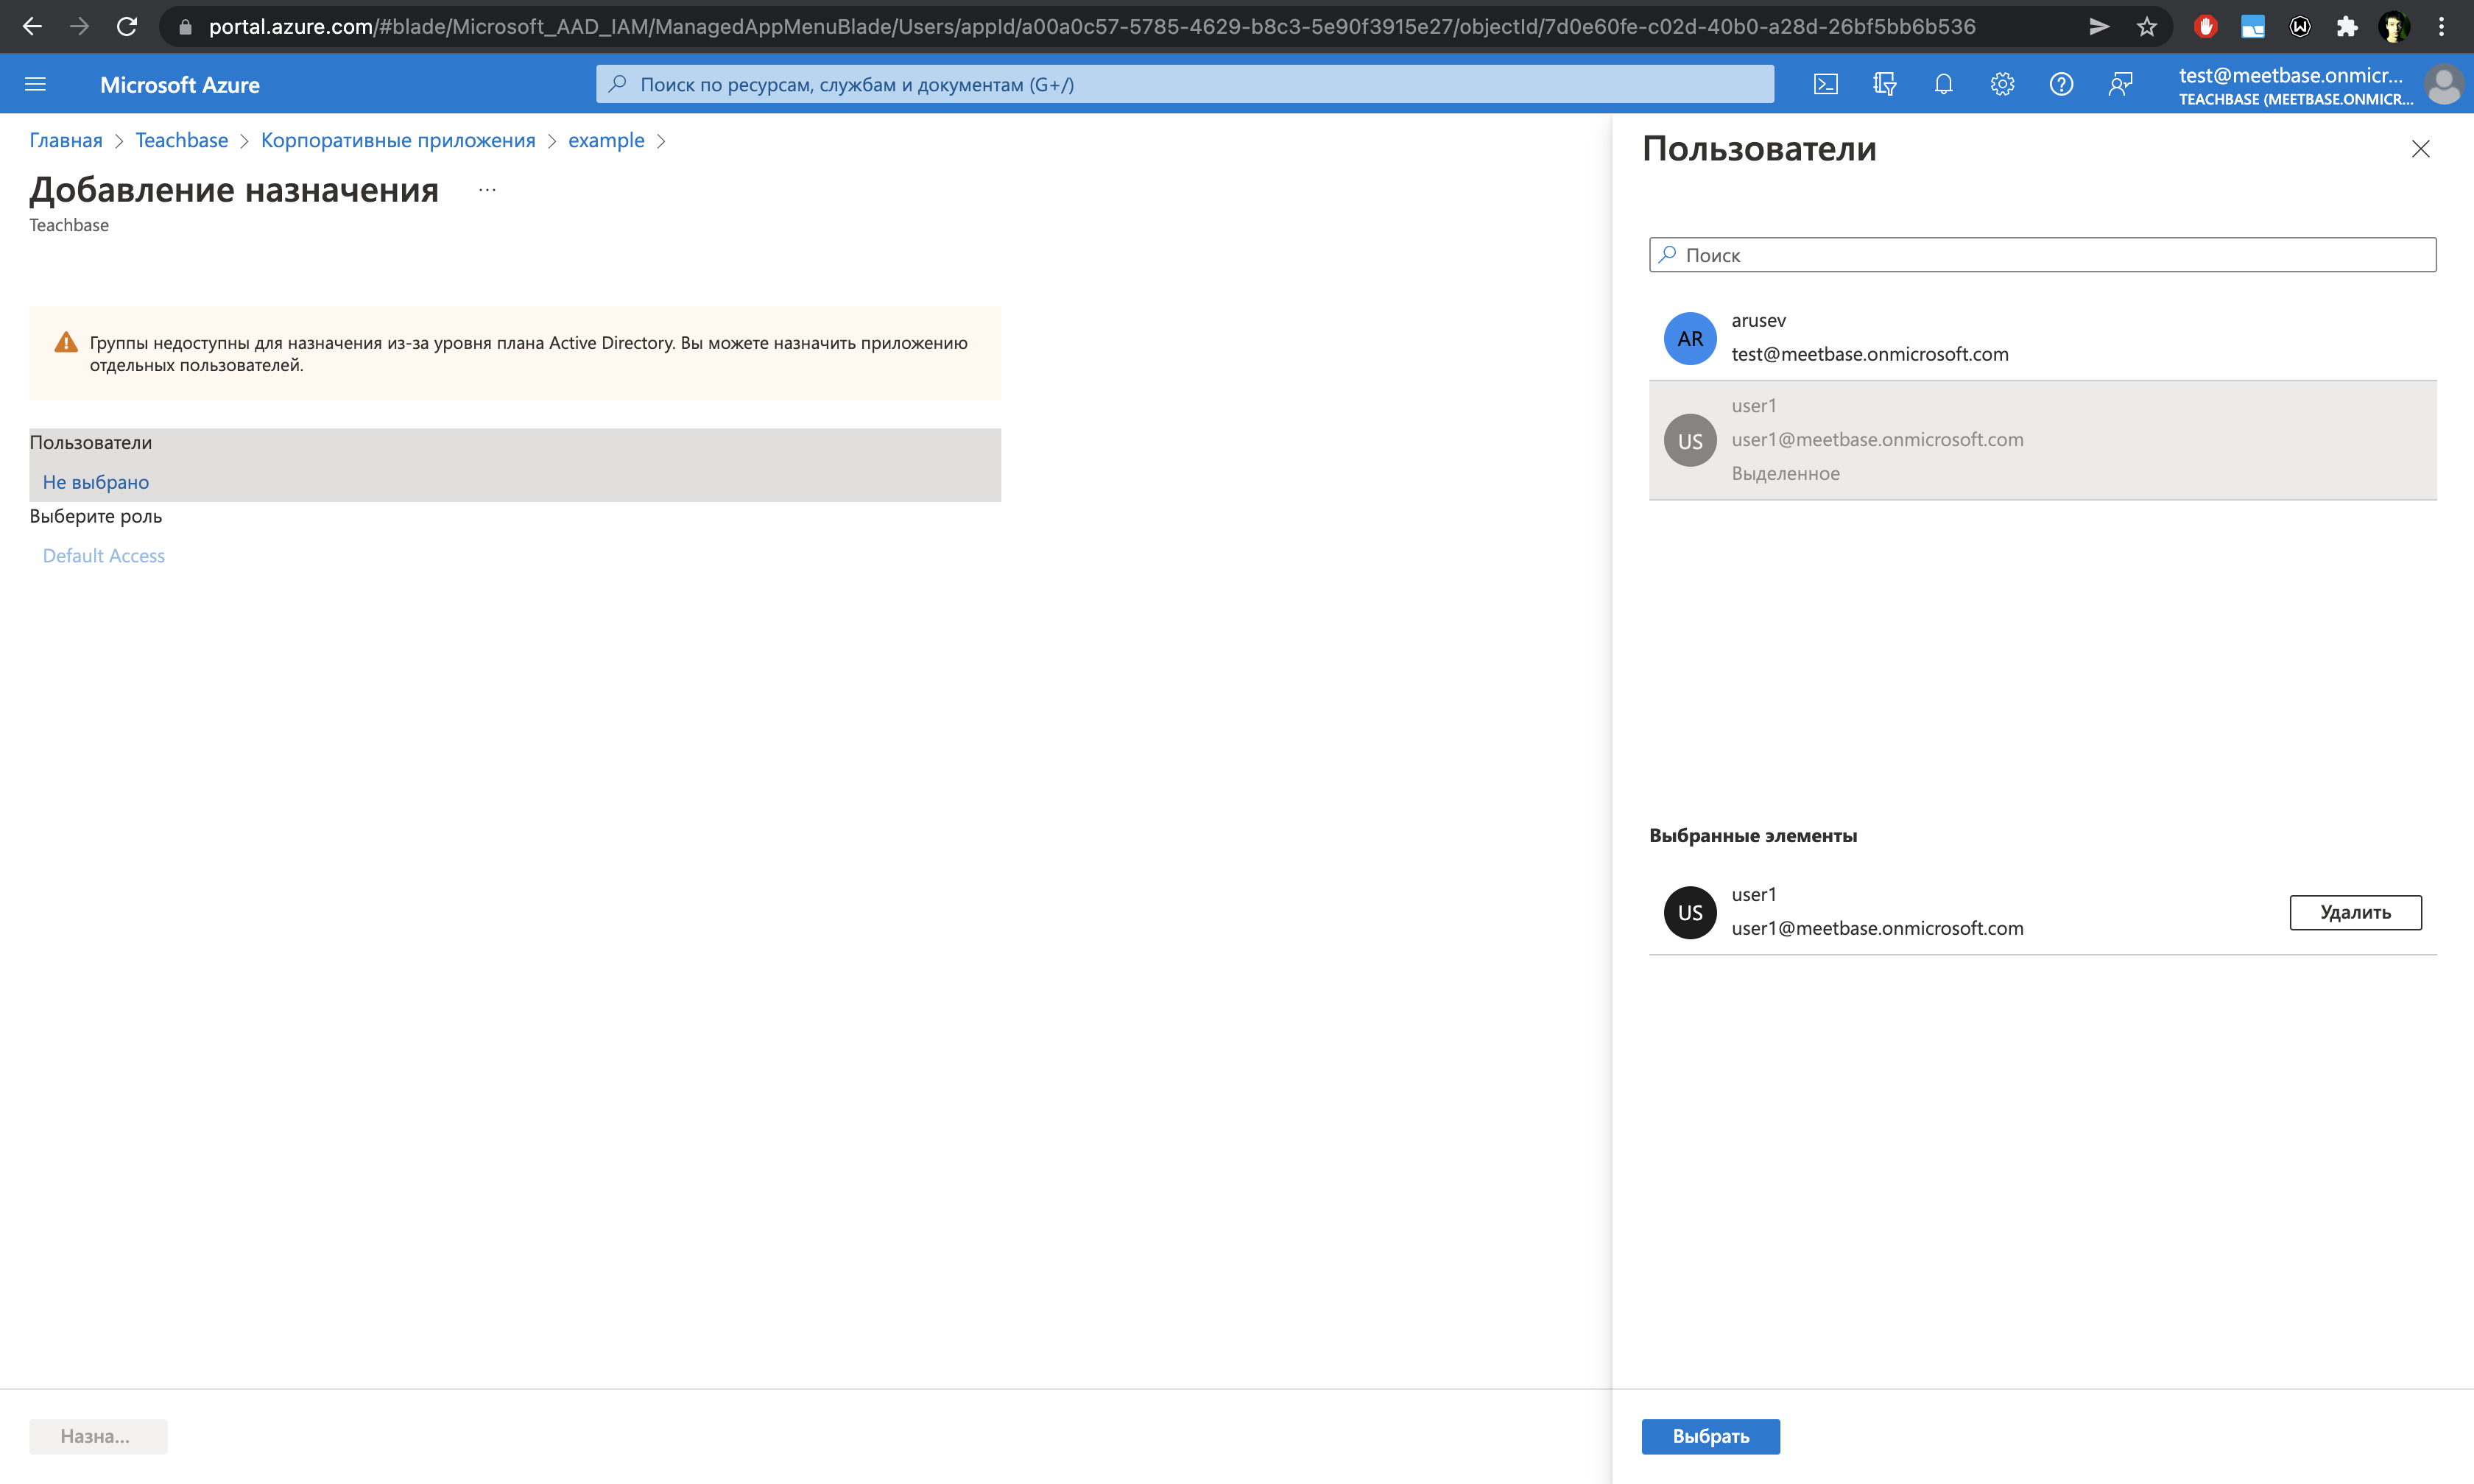Open the Azure portal hamburger menu
This screenshot has height=1484, width=2474.
click(35, 84)
